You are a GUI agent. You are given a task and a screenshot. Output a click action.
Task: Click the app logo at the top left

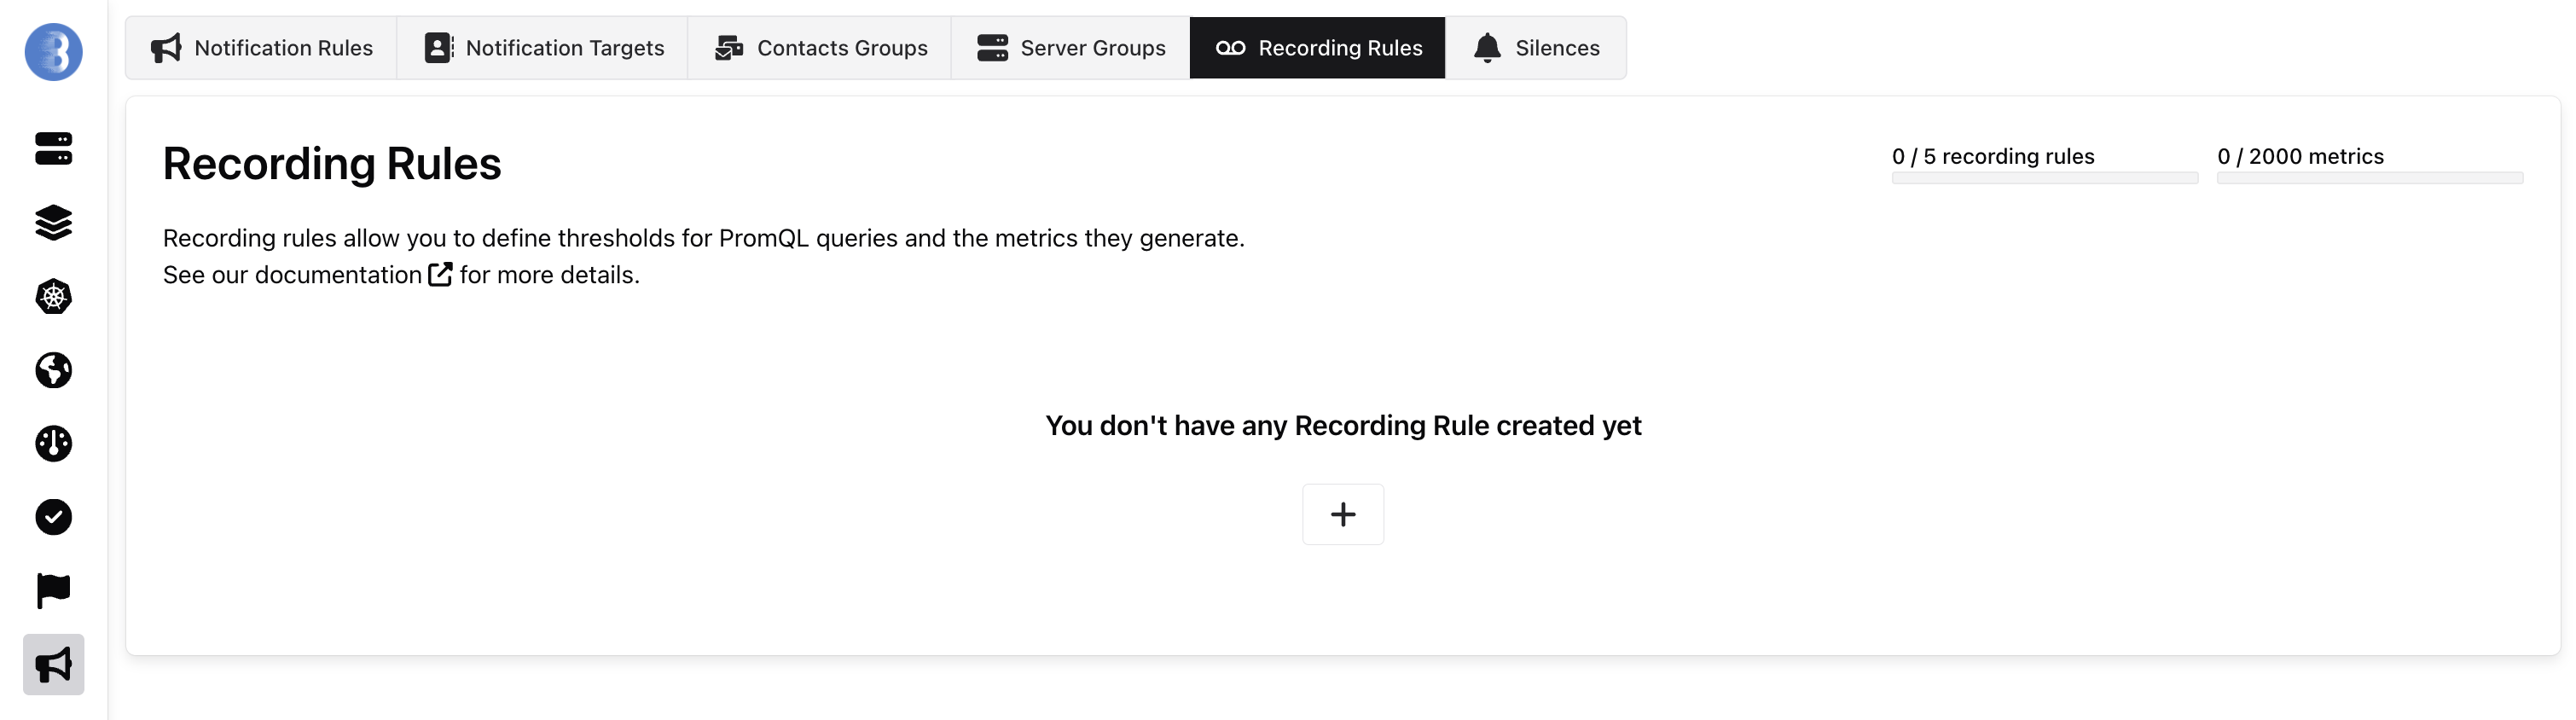(x=52, y=52)
